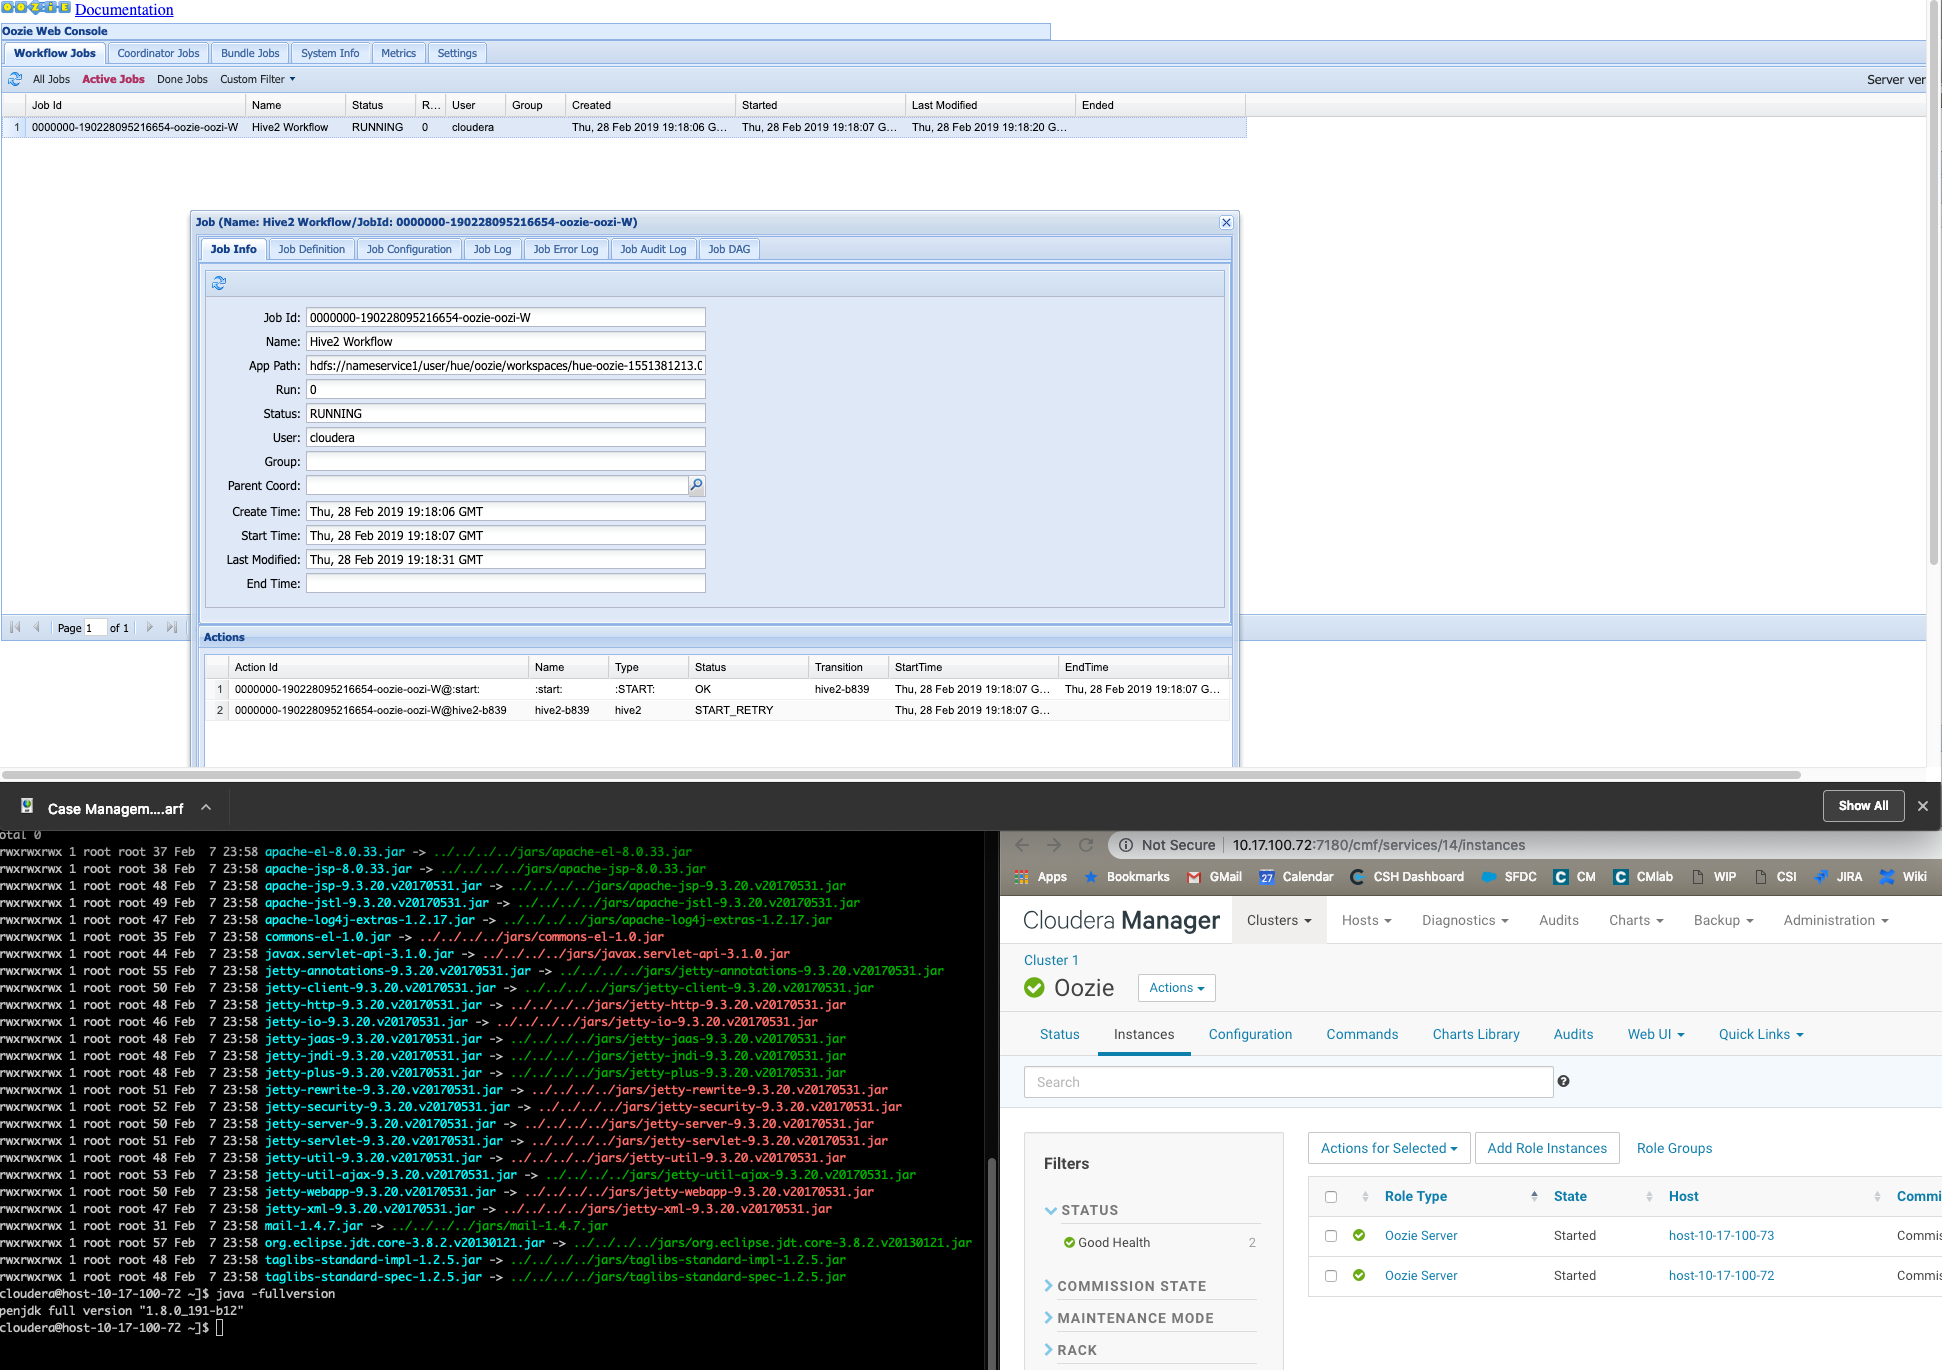Click the green health icon next to Oozie
The image size is (1942, 1370).
[x=1033, y=988]
